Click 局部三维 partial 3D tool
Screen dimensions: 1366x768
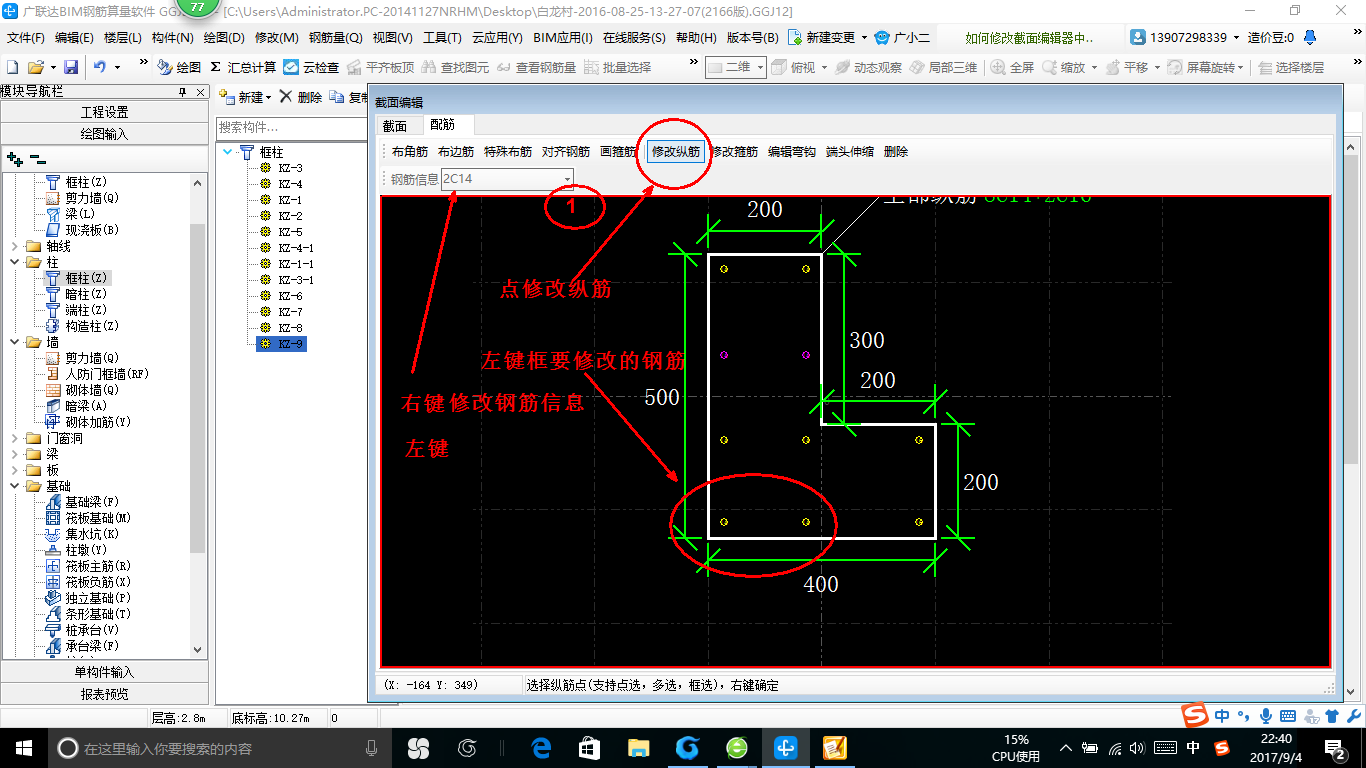[x=943, y=67]
